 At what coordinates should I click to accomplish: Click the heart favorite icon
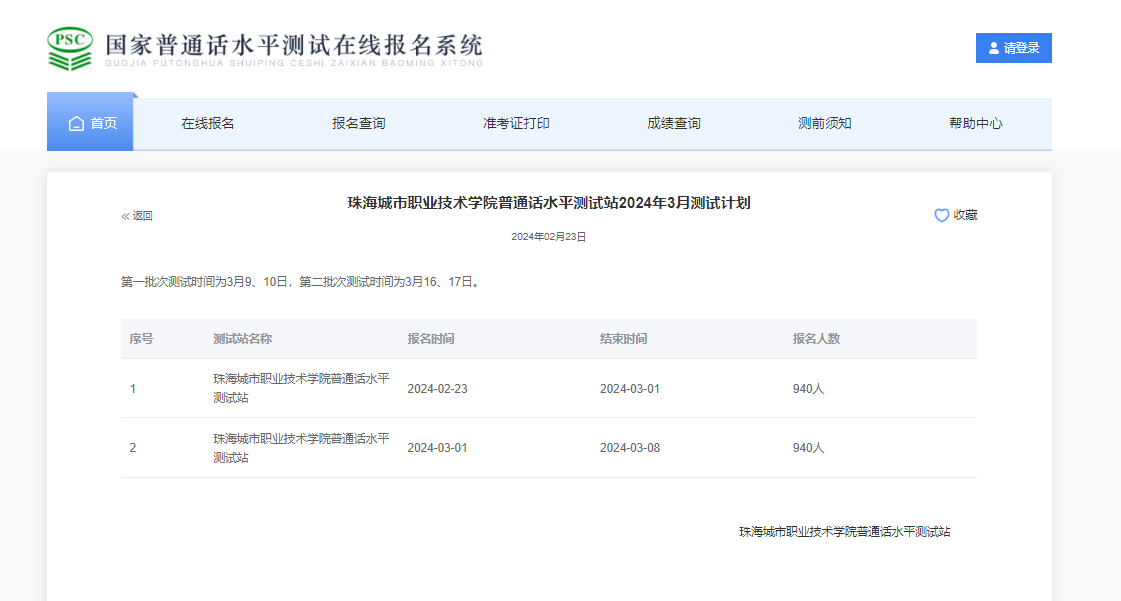coord(942,215)
